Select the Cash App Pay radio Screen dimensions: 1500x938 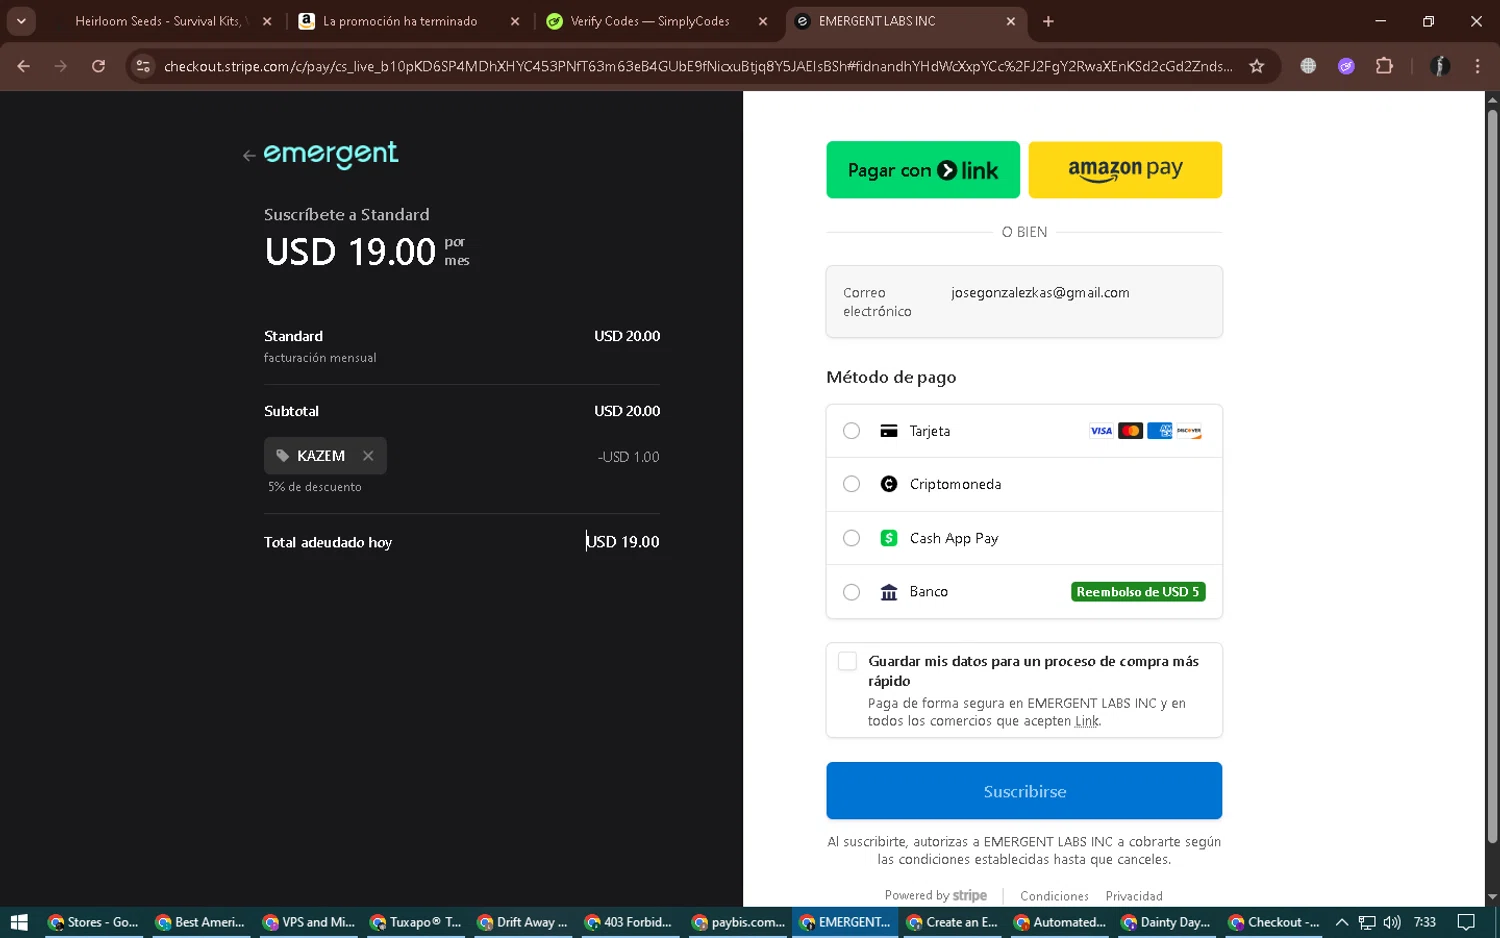tap(851, 538)
